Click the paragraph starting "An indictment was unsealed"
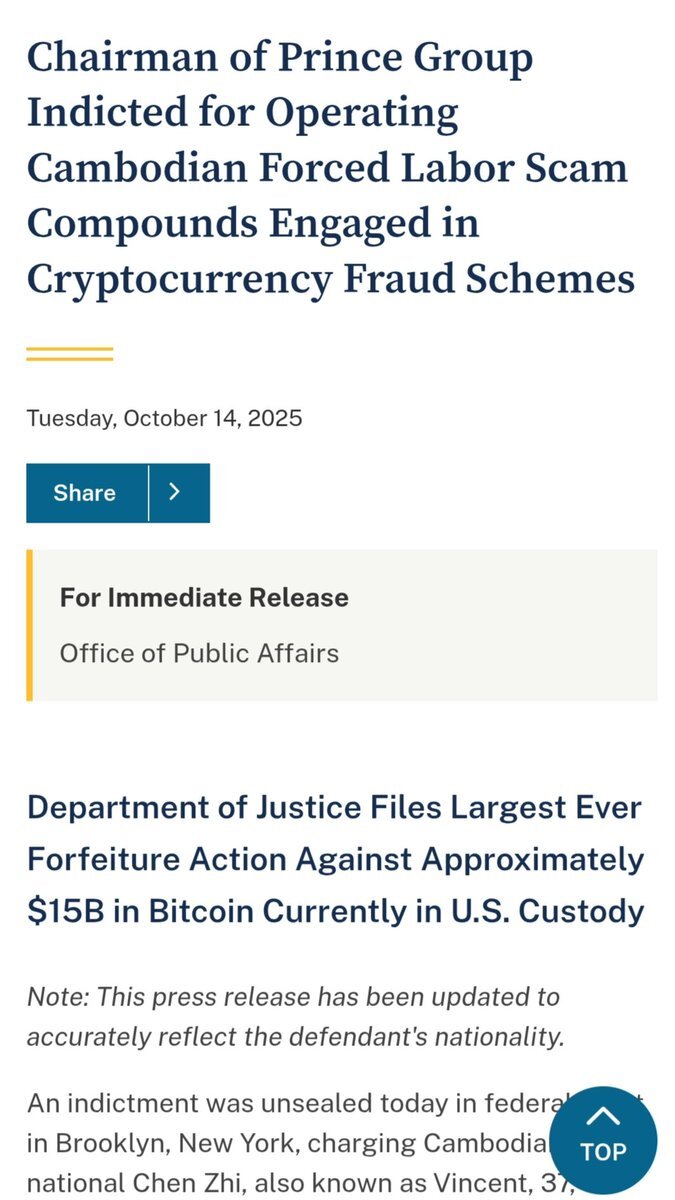 click(280, 1140)
